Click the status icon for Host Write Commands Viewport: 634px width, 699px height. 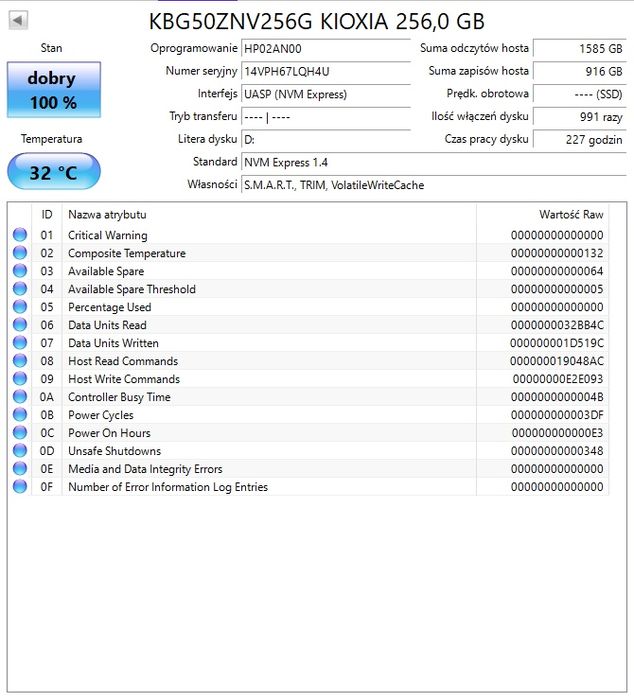coord(20,378)
